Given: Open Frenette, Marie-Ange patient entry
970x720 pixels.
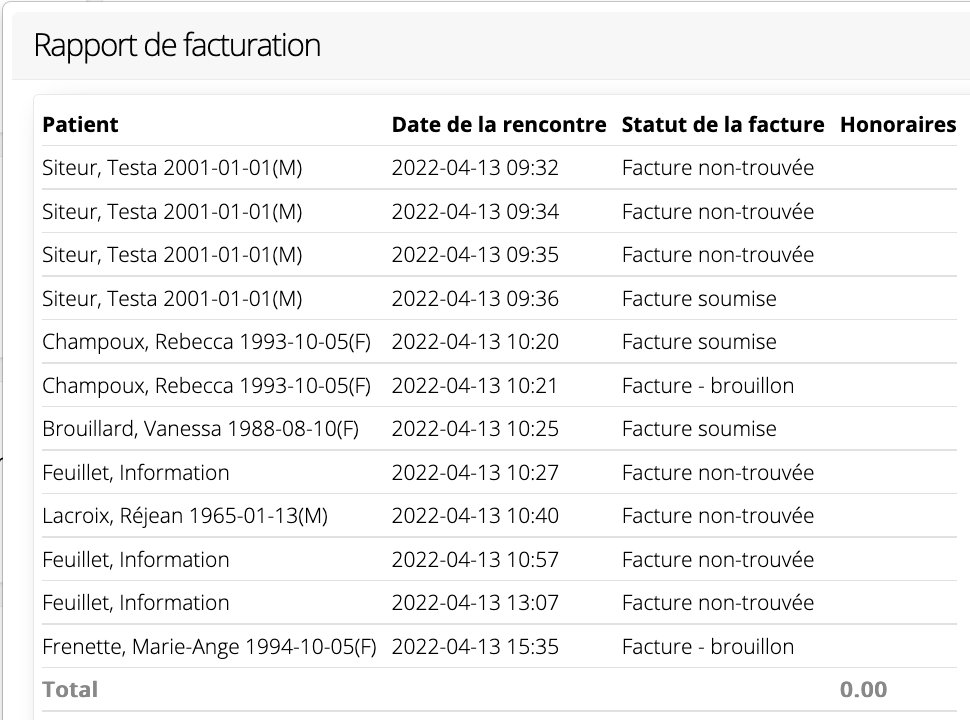Looking at the screenshot, I should click(209, 646).
